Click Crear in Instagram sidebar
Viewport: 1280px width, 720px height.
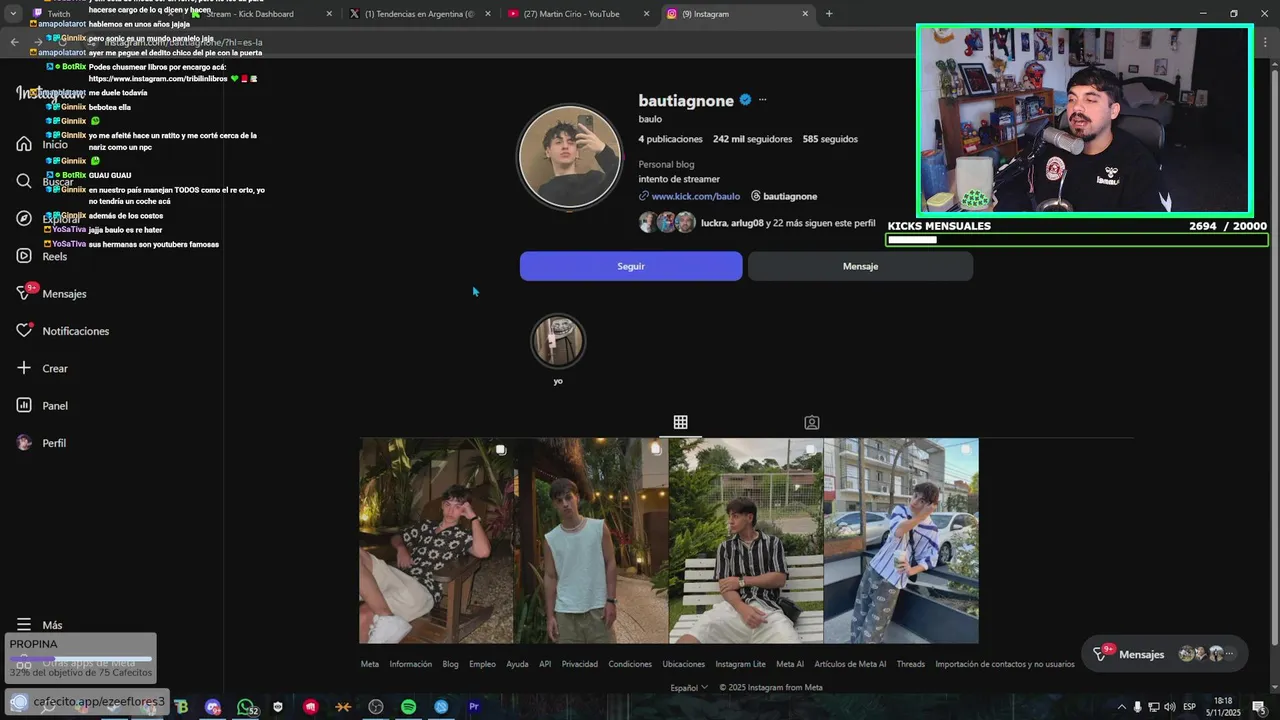point(42,368)
